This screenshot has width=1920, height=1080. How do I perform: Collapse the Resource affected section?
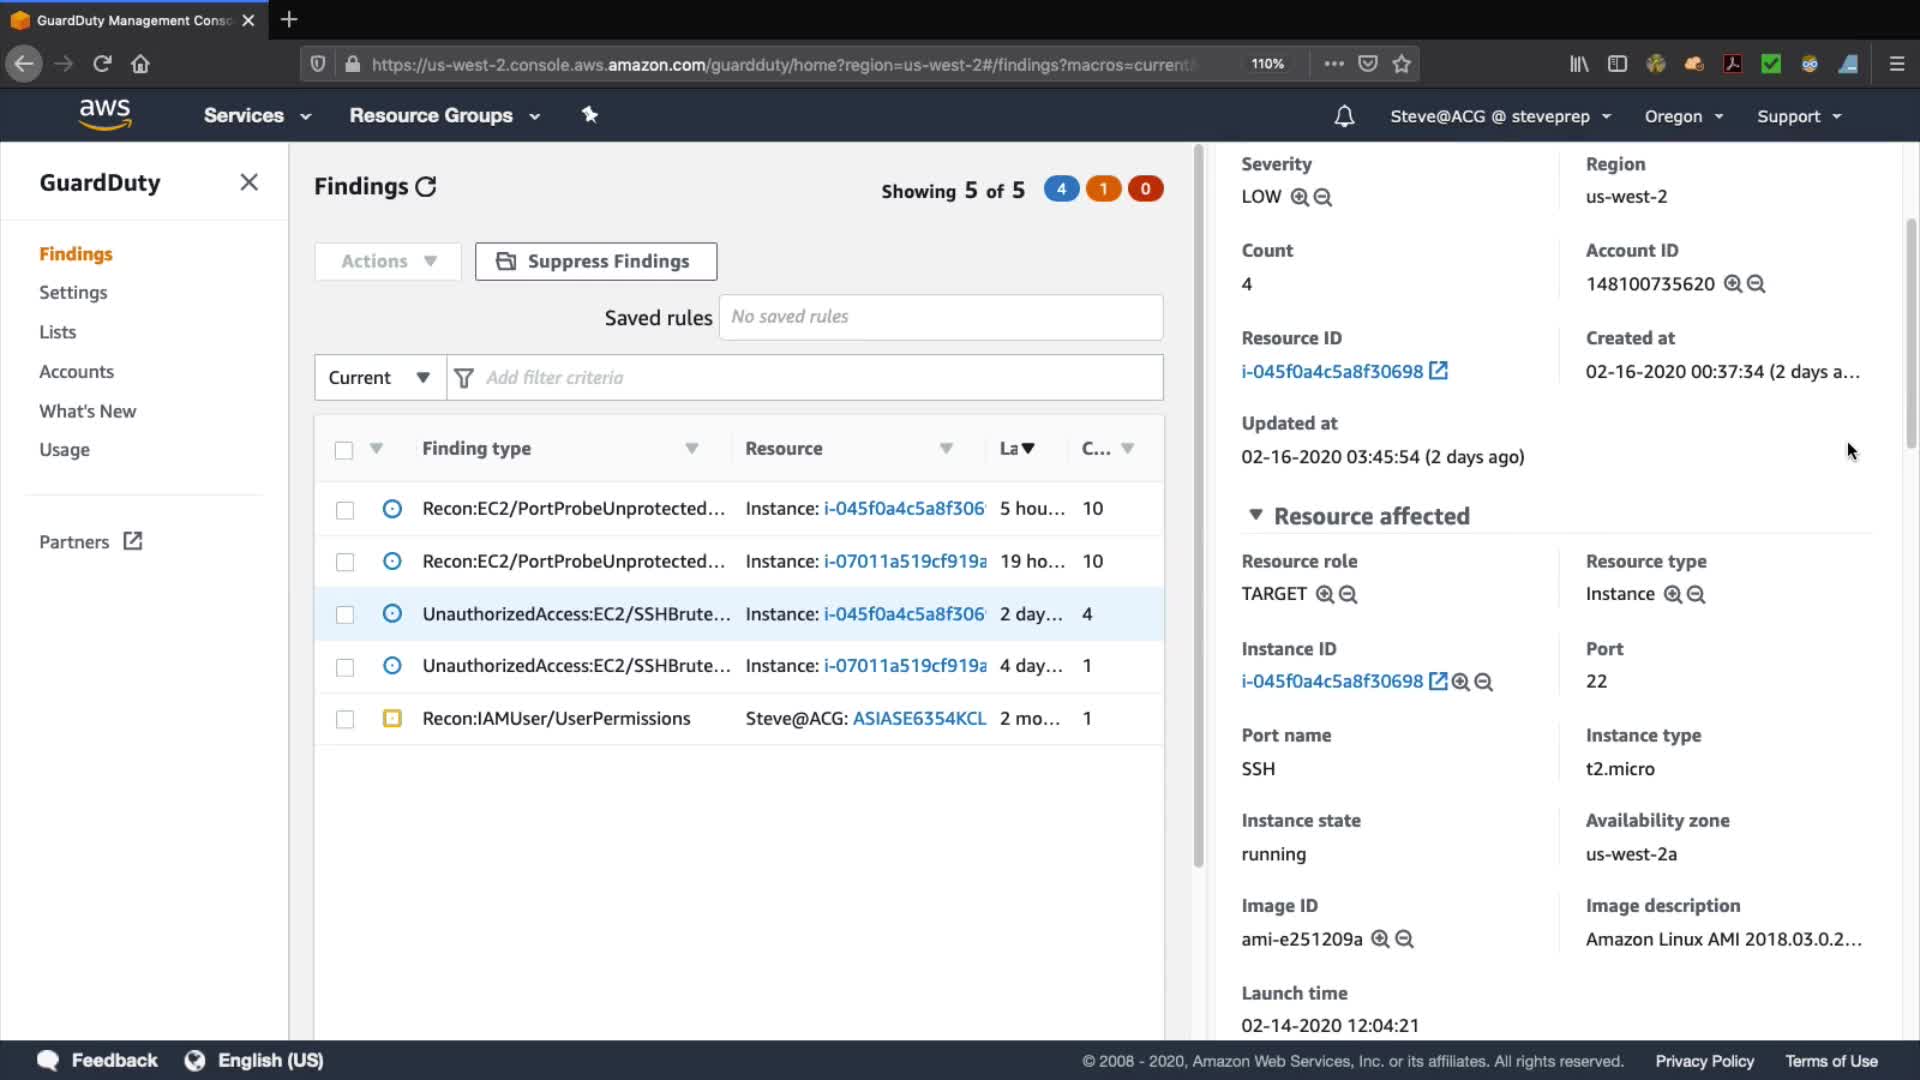[x=1256, y=515]
